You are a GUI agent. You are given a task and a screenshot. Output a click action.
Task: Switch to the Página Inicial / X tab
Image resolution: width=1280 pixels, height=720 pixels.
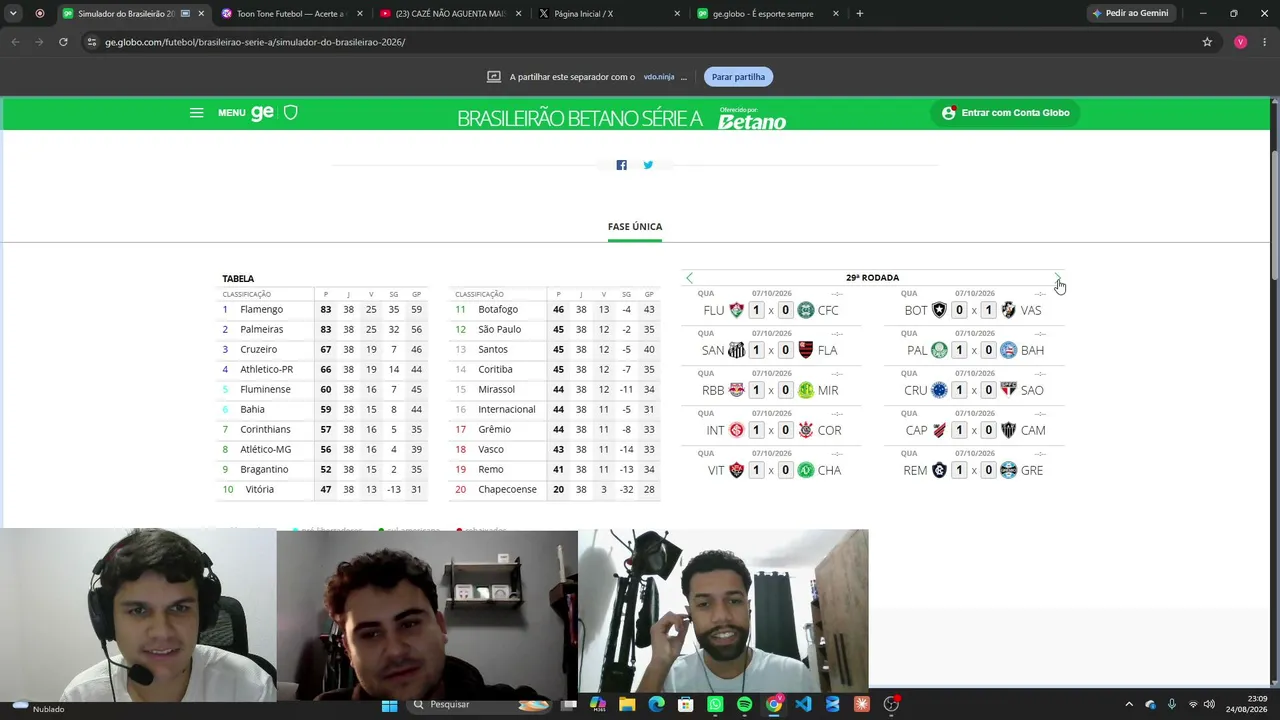[609, 14]
